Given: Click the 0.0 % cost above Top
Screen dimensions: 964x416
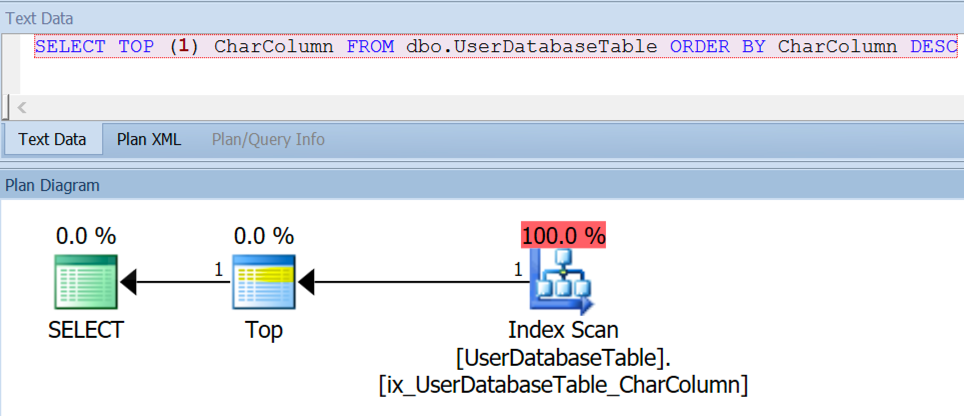Looking at the screenshot, I should pyautogui.click(x=263, y=236).
